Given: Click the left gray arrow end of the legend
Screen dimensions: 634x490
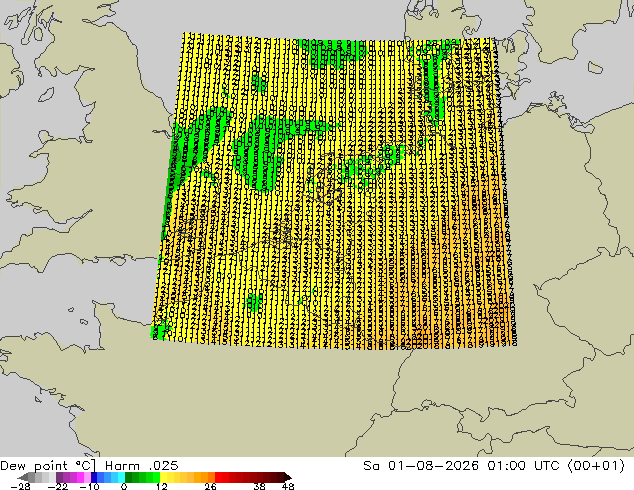Looking at the screenshot, I should tap(22, 477).
